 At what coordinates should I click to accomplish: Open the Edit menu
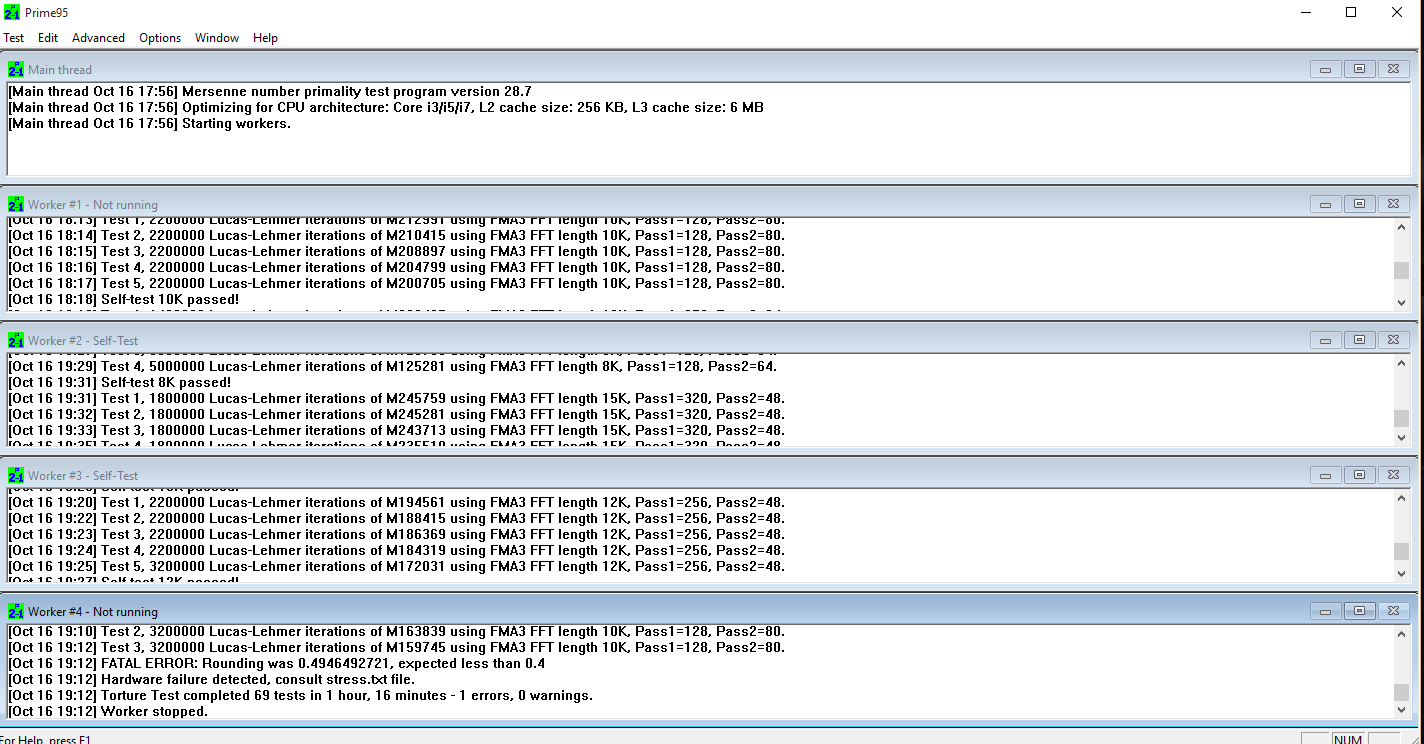click(x=48, y=38)
